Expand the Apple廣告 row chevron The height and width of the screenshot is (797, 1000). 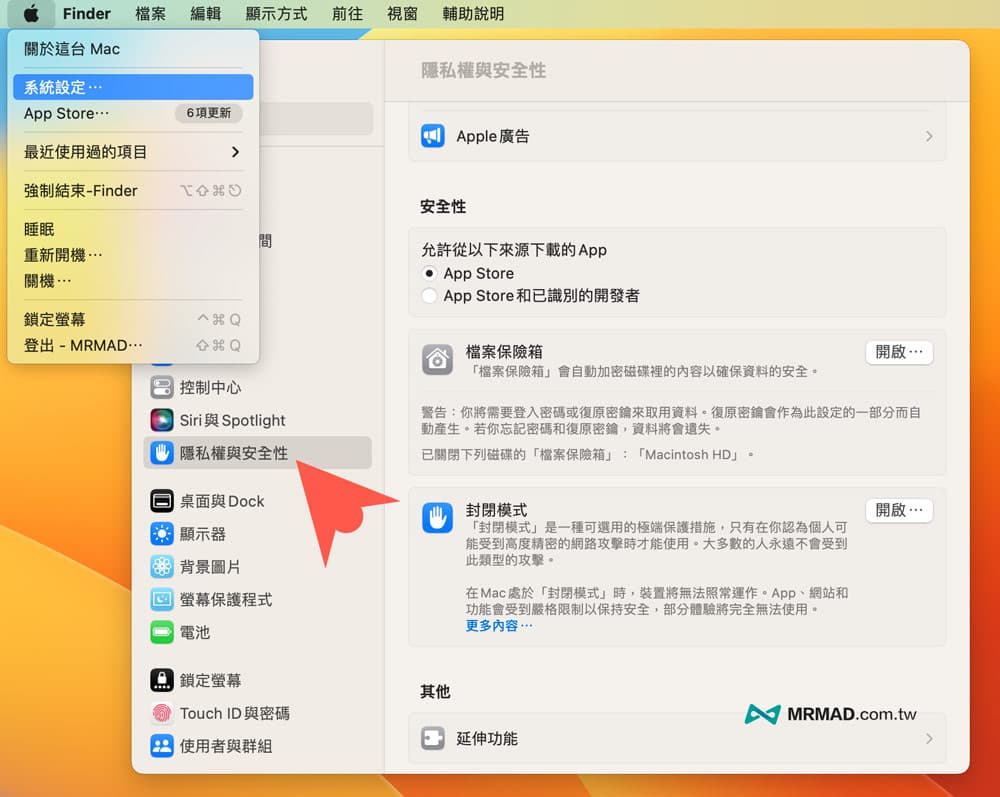coord(929,136)
